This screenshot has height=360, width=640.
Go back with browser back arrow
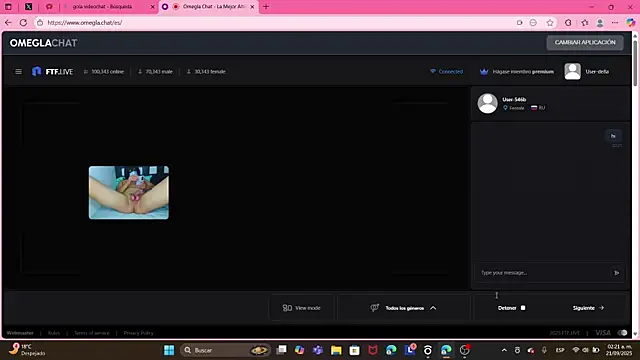point(8,22)
